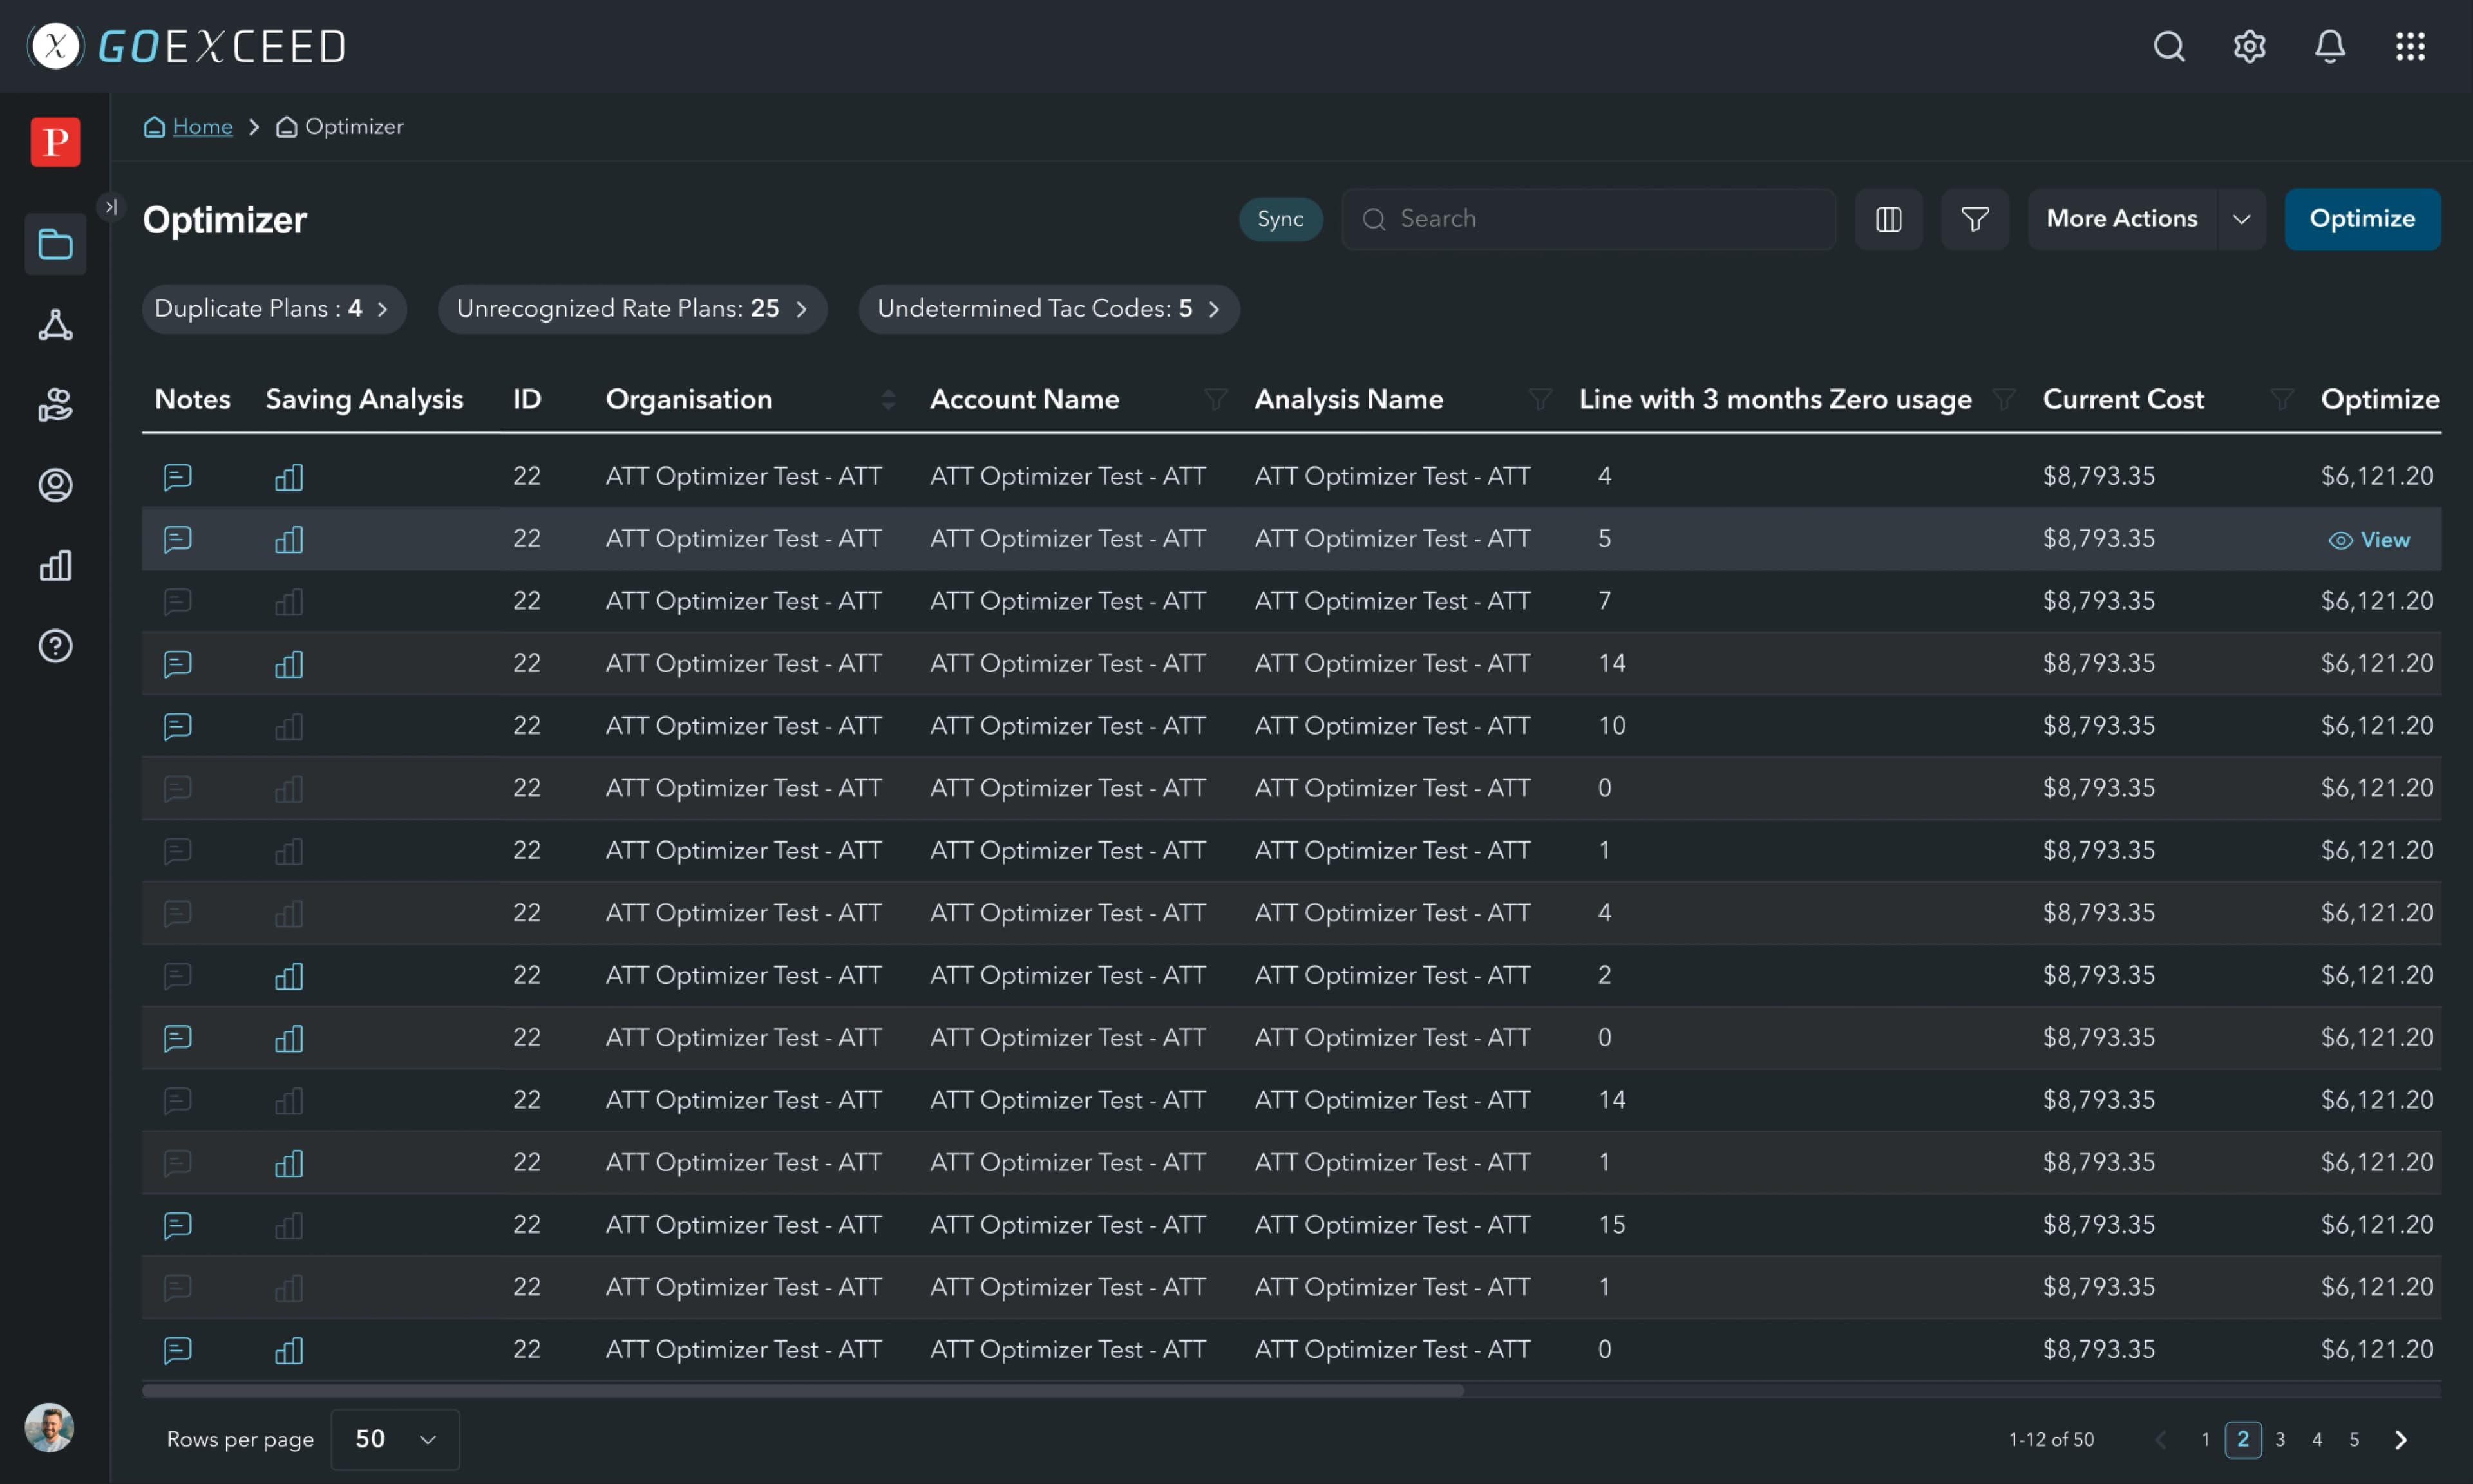Open saving analysis chart in row with usage 2

[289, 976]
